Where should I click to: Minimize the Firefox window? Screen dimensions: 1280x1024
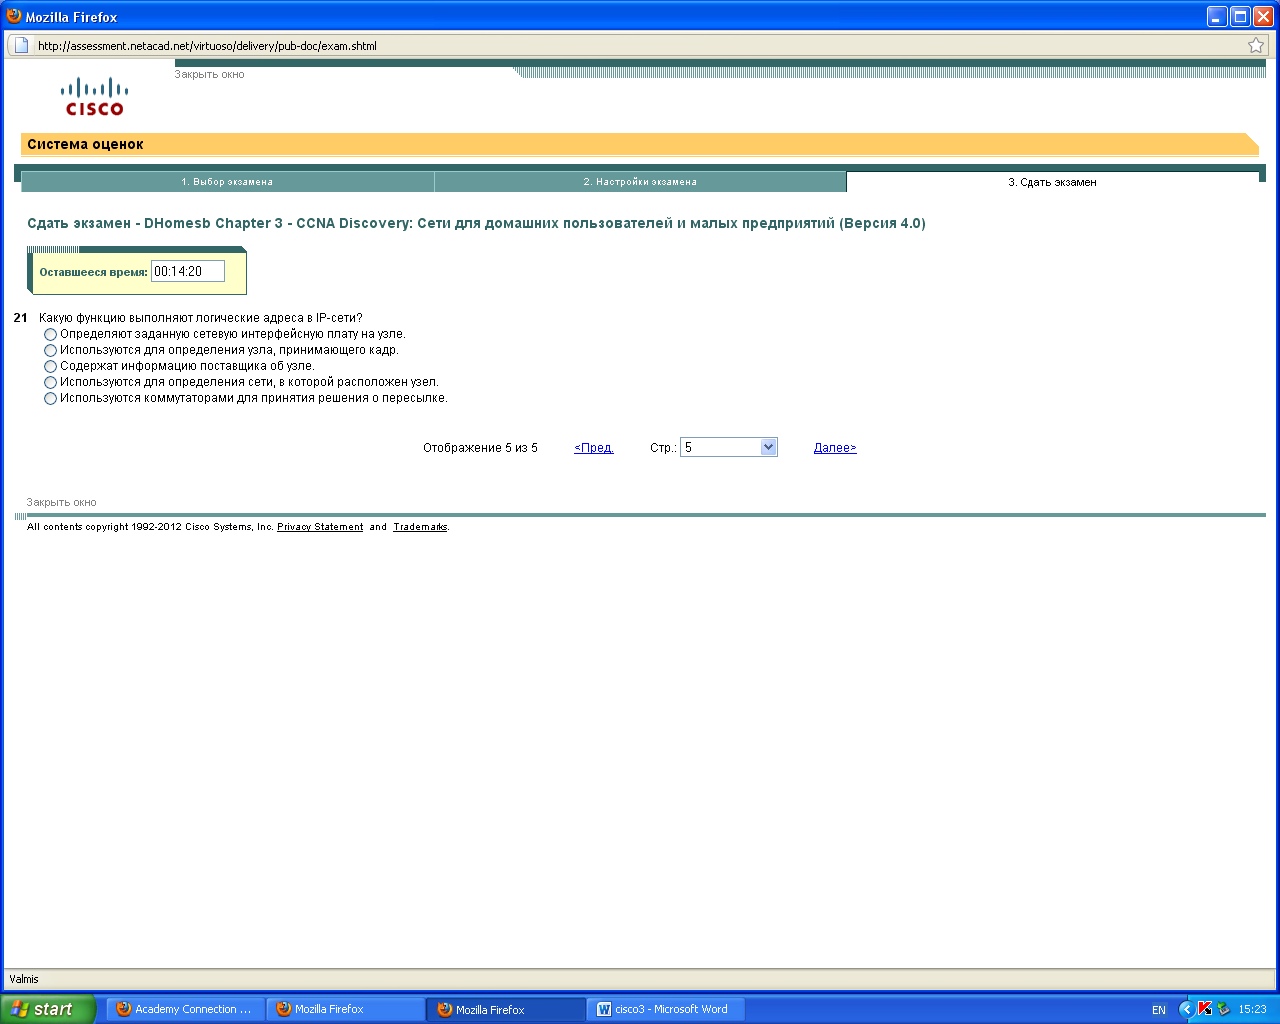[x=1217, y=17]
